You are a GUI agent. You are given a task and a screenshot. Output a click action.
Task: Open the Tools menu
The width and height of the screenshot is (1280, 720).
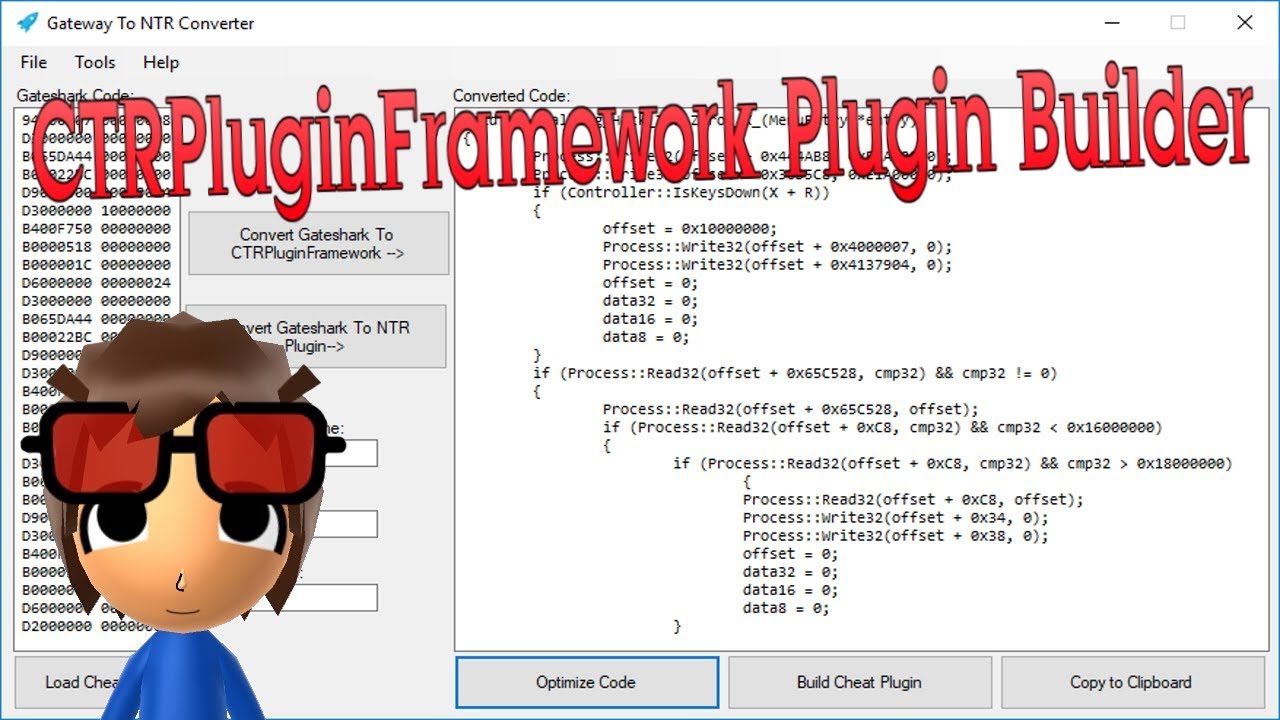[x=95, y=62]
